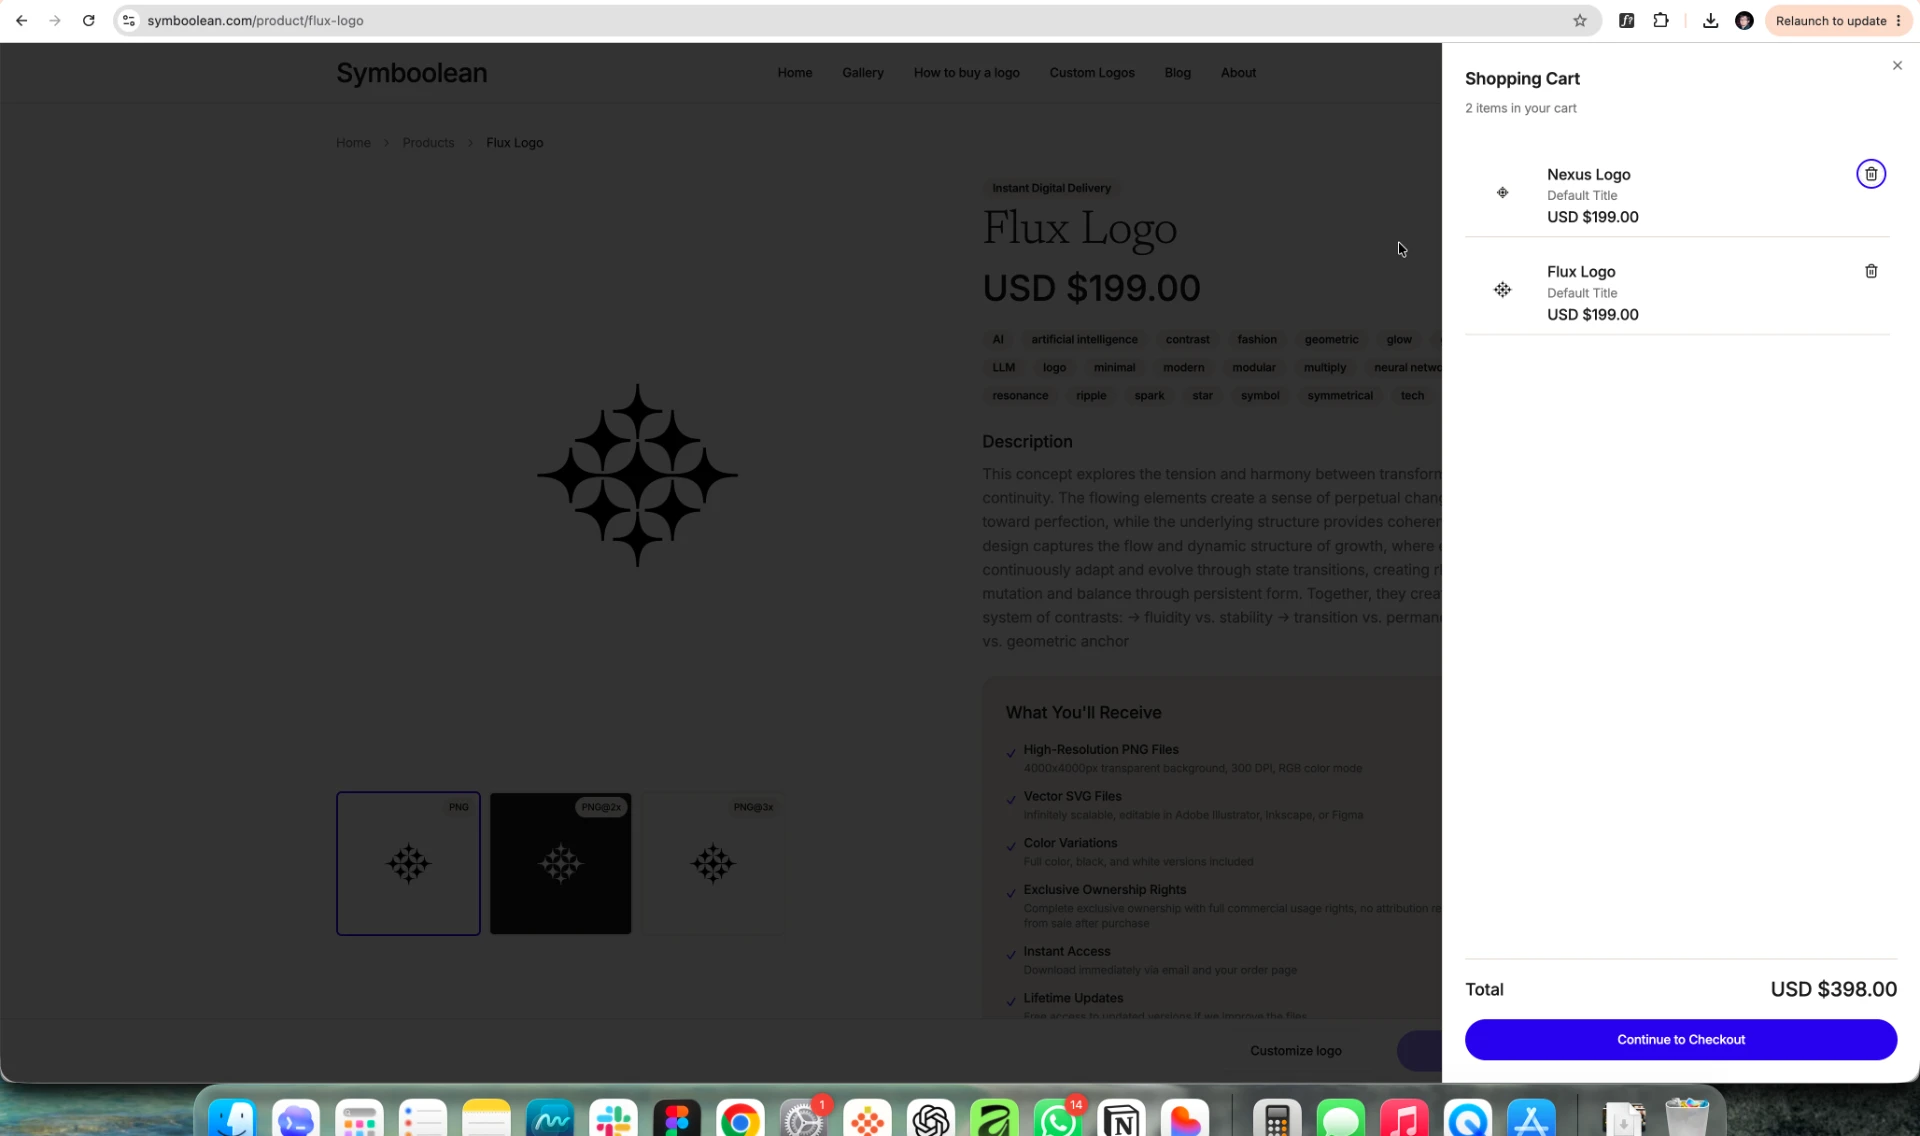Click the 'What You'll Receive' heading
The height and width of the screenshot is (1136, 1920).
pos(1083,713)
